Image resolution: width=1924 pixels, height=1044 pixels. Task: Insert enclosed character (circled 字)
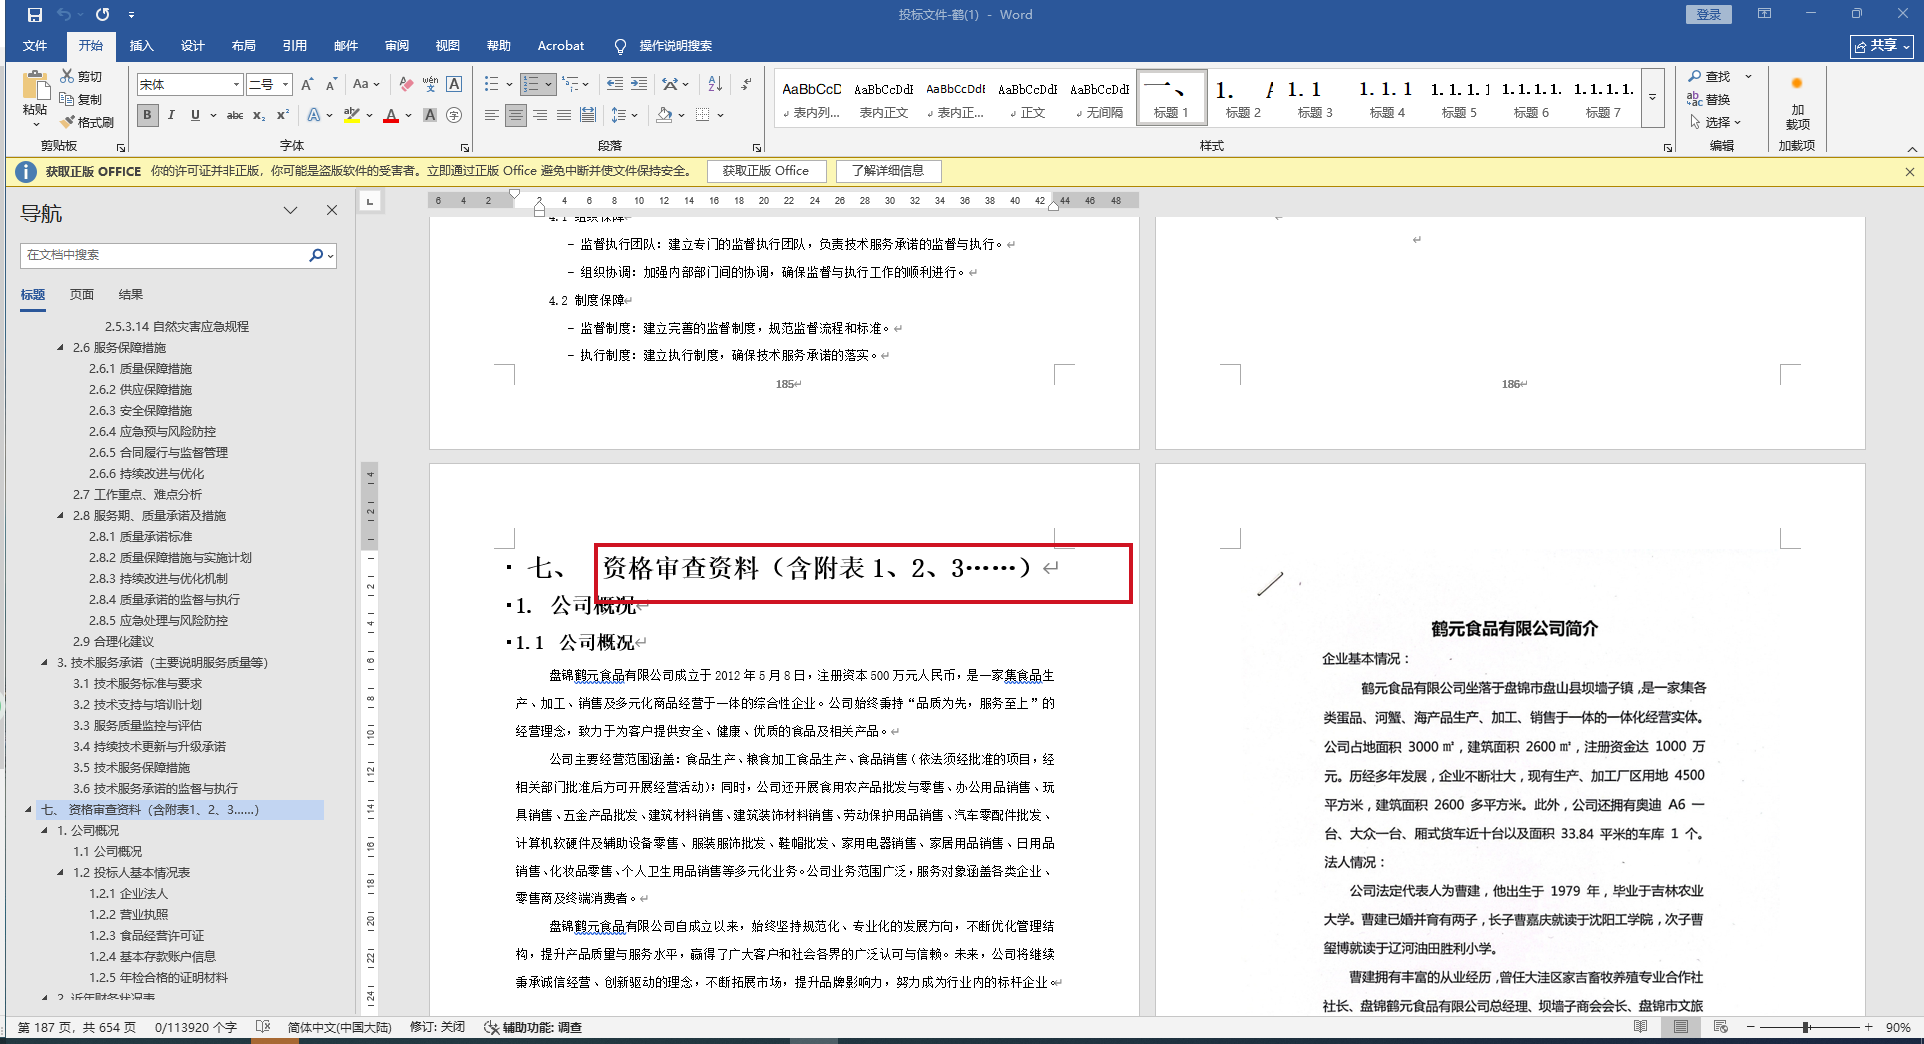click(x=454, y=115)
